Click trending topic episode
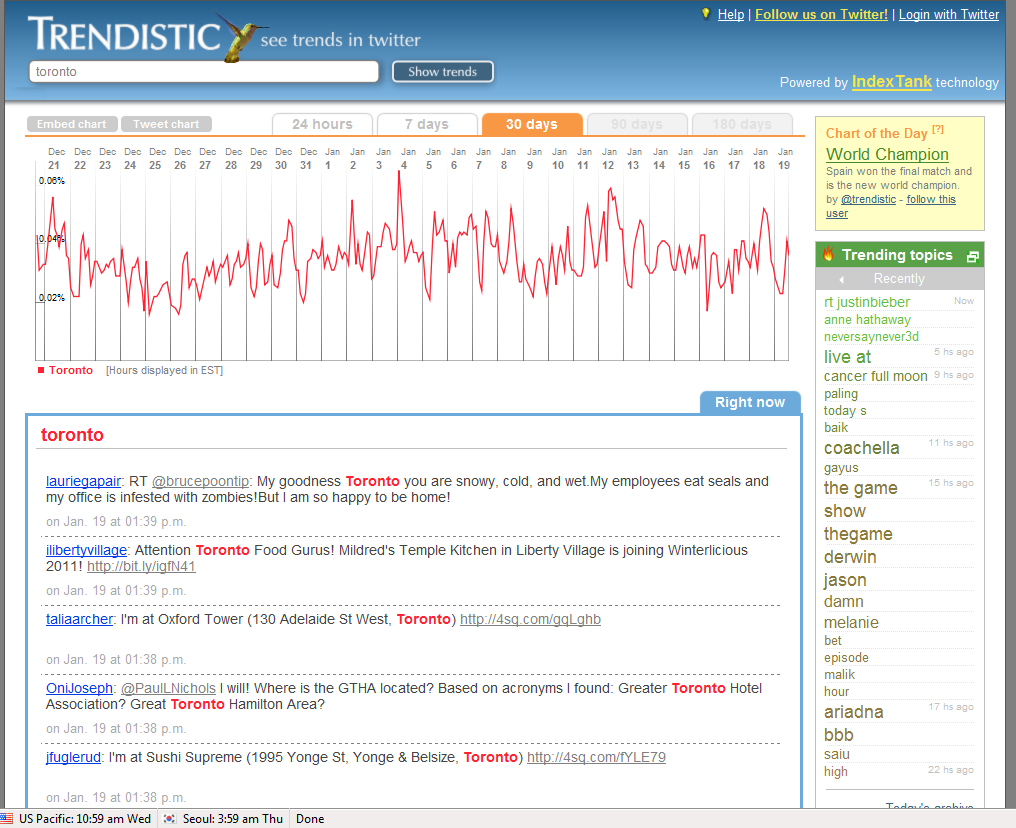The height and width of the screenshot is (828, 1016). click(x=846, y=658)
